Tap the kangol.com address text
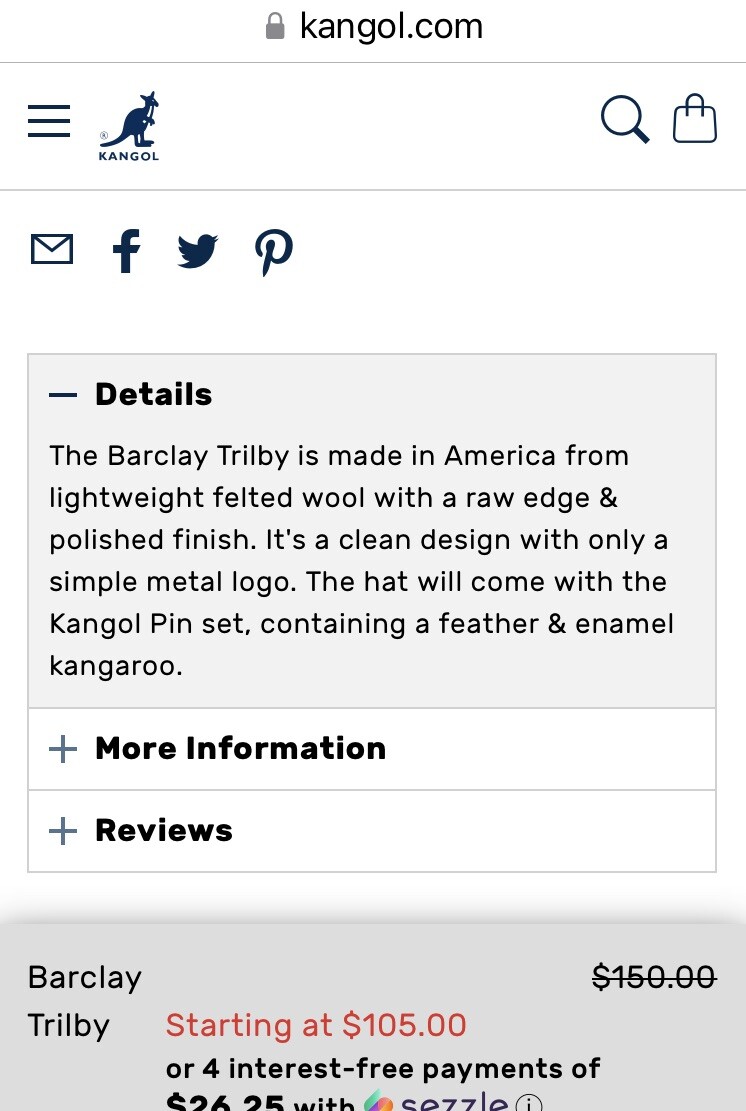 pyautogui.click(x=391, y=27)
